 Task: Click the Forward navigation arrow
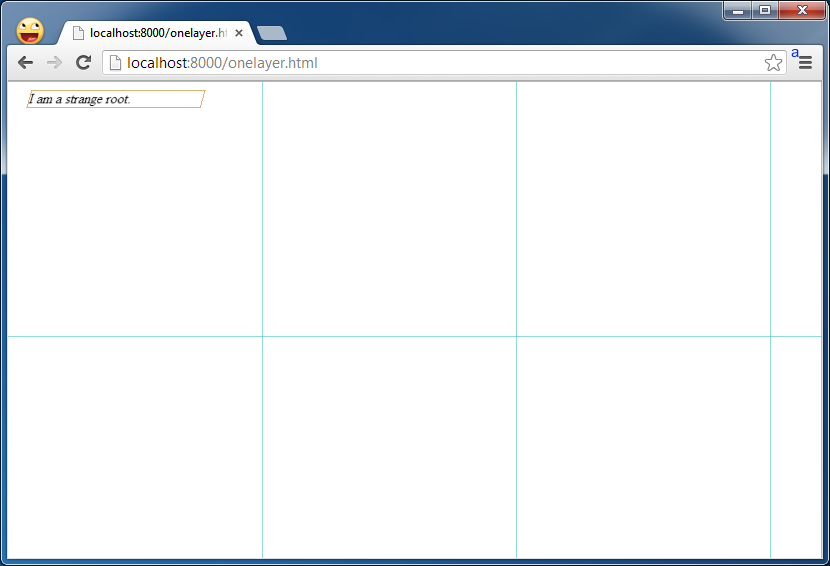click(x=54, y=62)
